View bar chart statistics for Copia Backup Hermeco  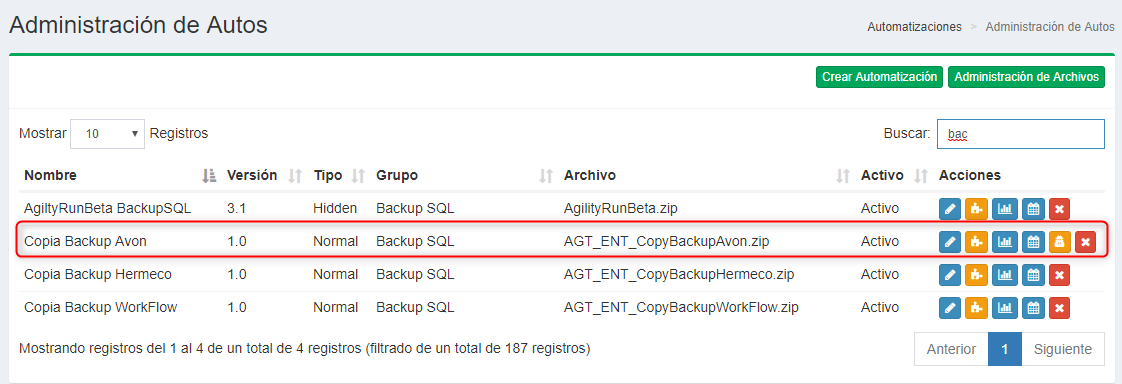click(1005, 275)
